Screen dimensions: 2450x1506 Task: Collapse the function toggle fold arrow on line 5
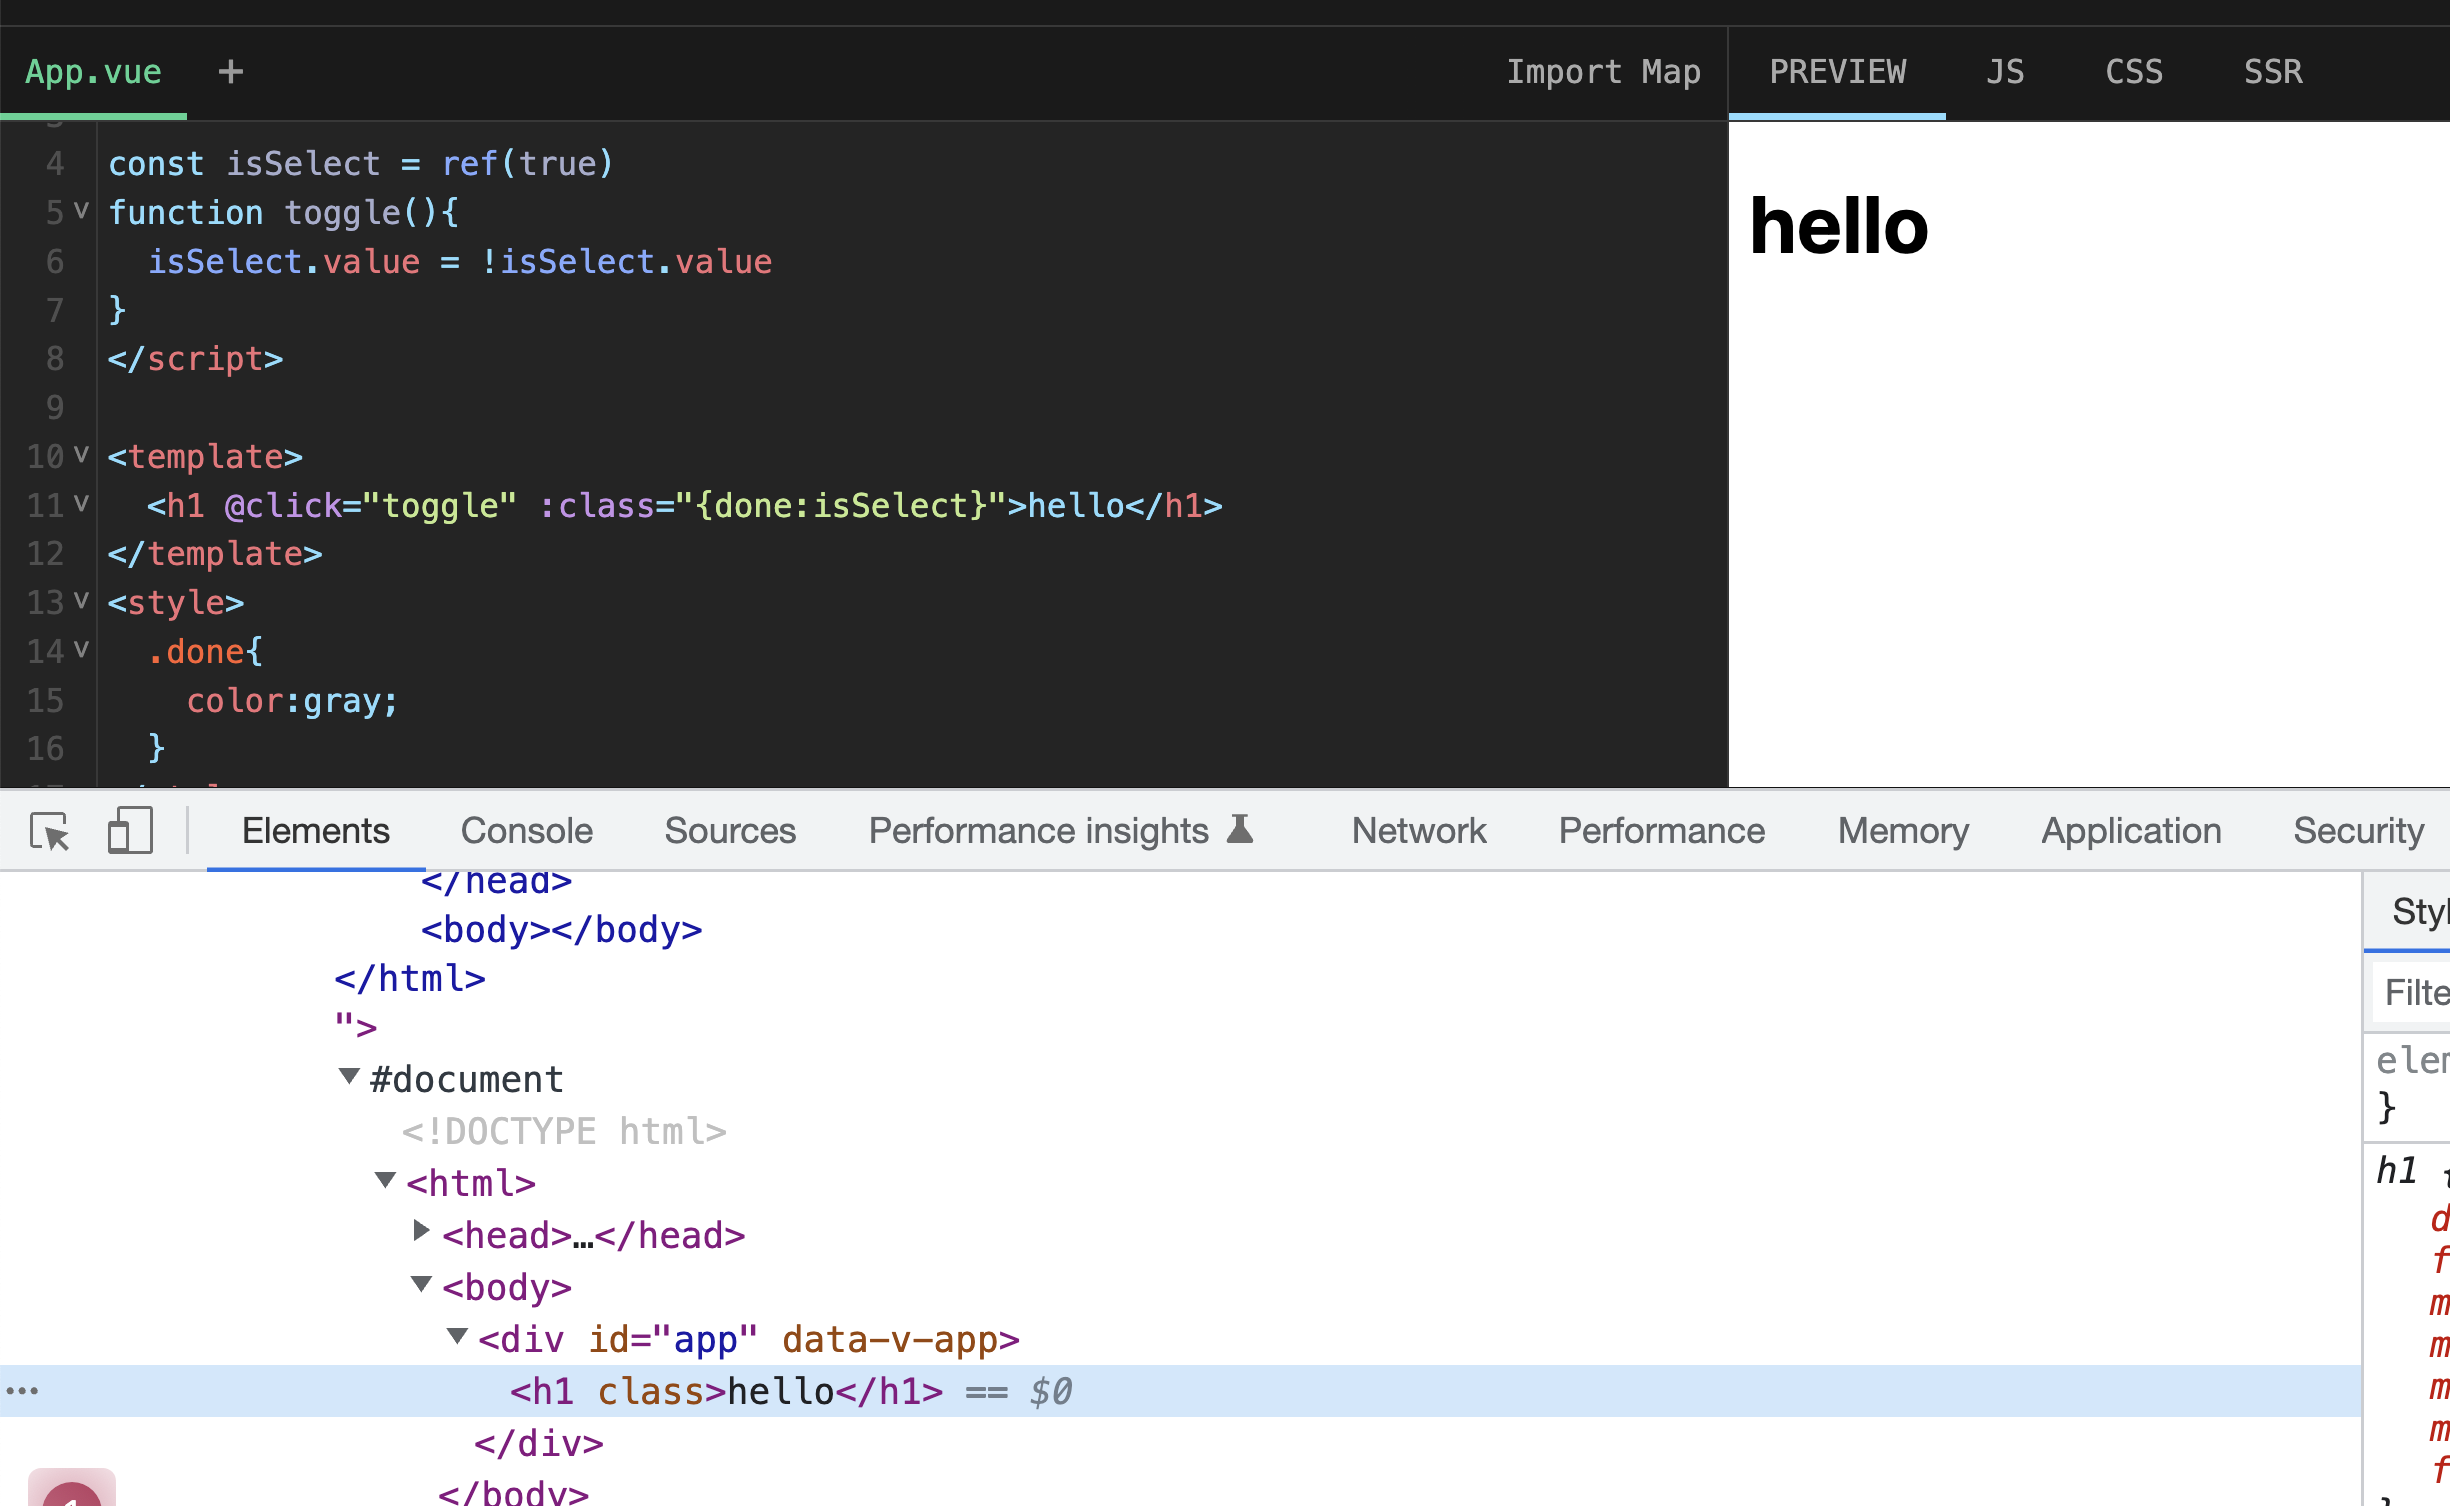[x=81, y=211]
